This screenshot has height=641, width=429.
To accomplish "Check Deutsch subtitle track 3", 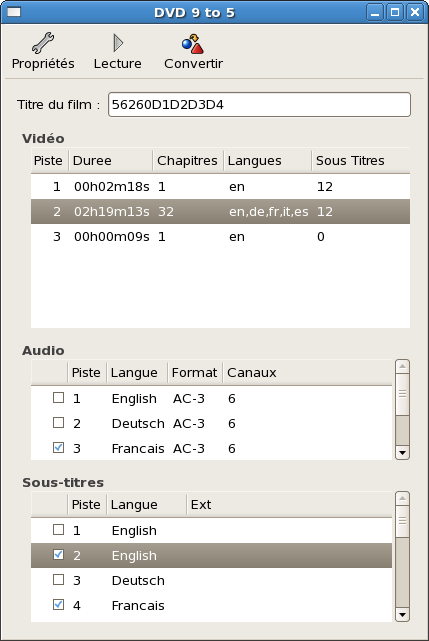I will click(x=58, y=580).
